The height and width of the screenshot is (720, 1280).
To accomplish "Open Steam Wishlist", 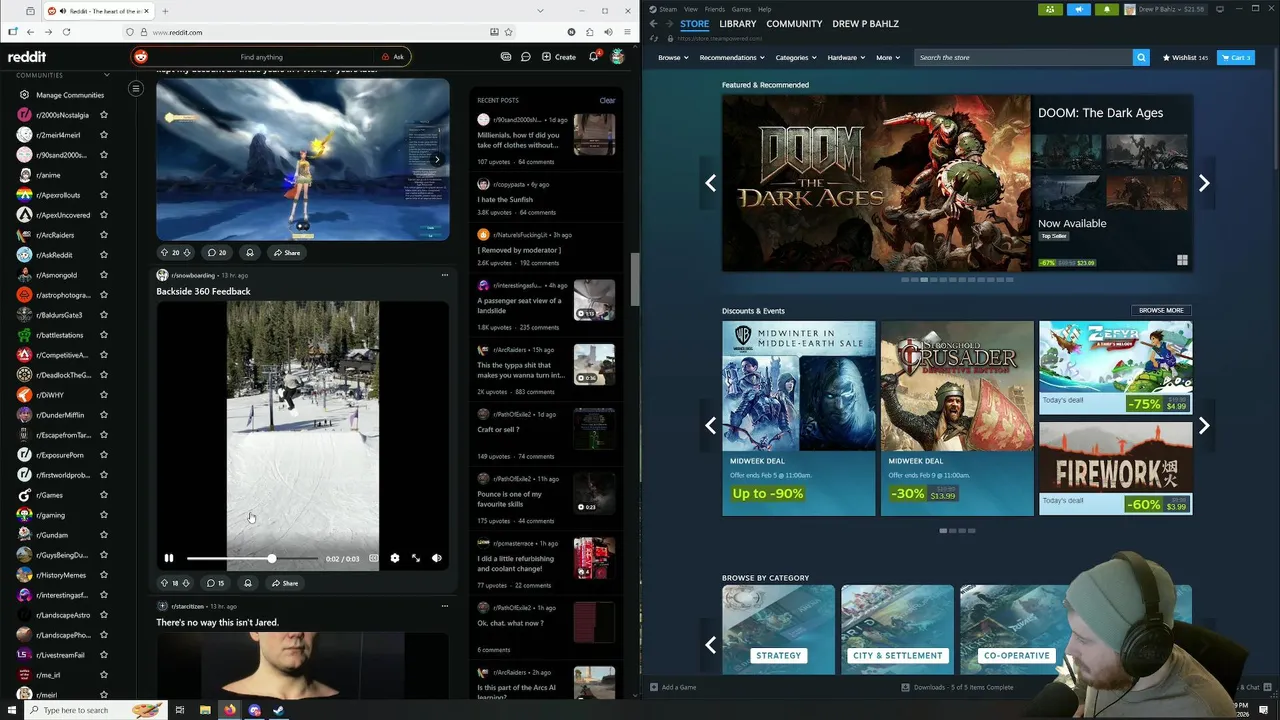I will click(1185, 57).
